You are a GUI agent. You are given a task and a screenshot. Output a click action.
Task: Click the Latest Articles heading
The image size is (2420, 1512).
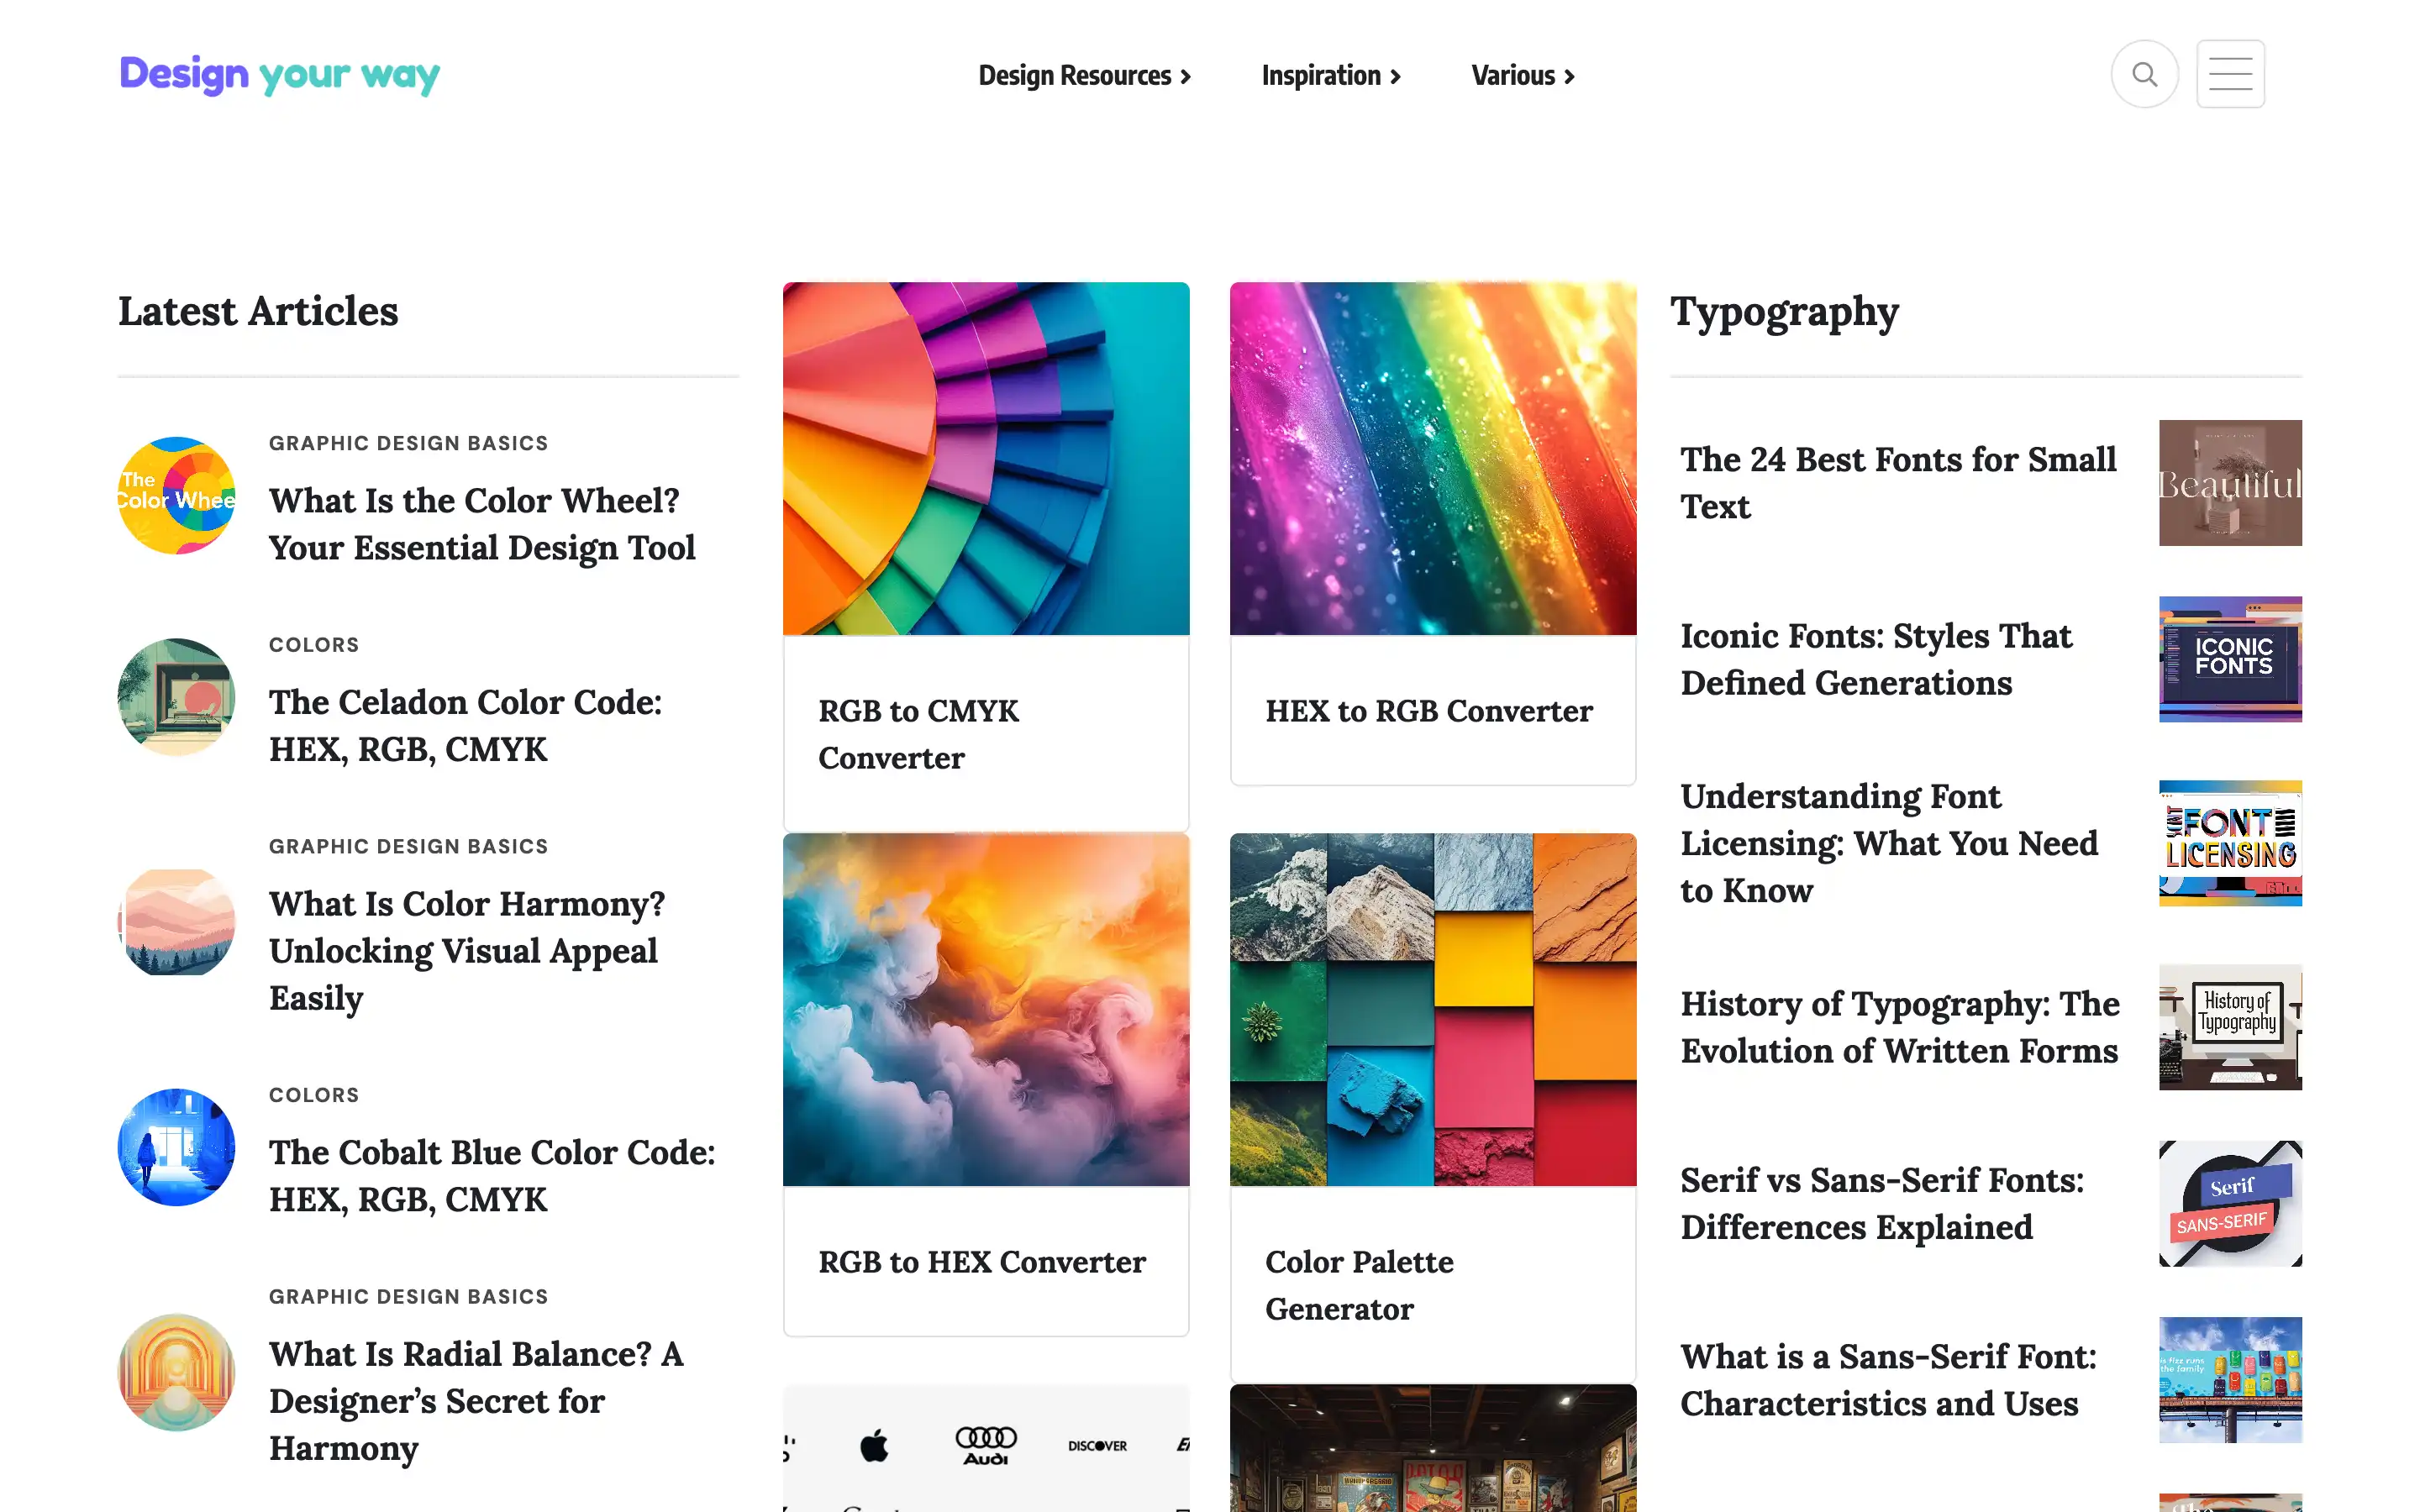pos(258,311)
